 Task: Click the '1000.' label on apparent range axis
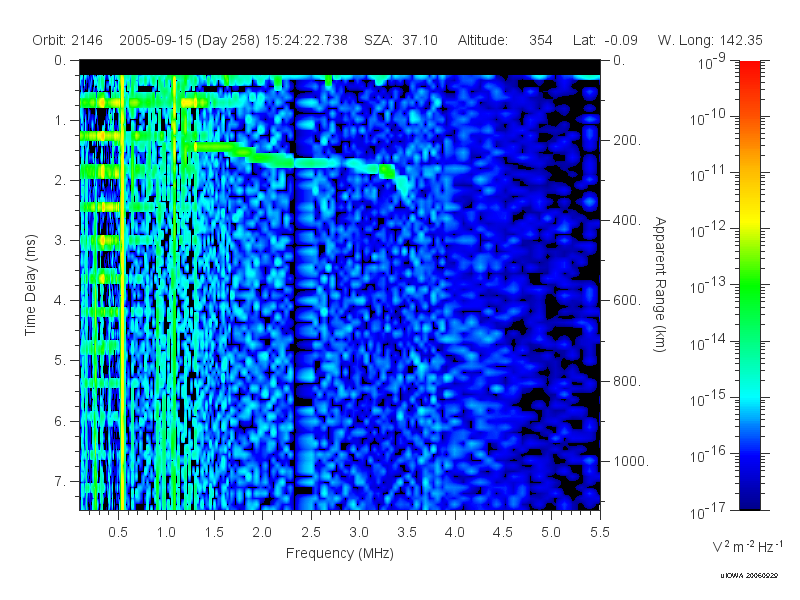point(631,461)
